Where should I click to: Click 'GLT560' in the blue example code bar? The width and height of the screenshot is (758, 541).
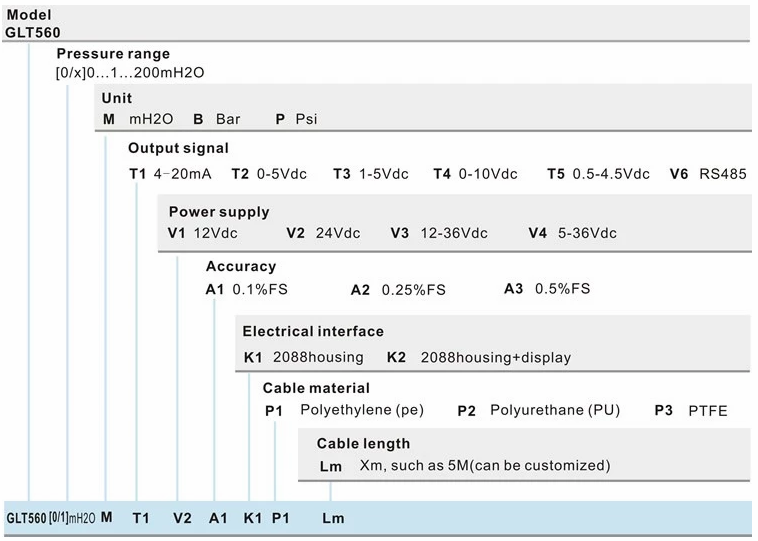26,519
